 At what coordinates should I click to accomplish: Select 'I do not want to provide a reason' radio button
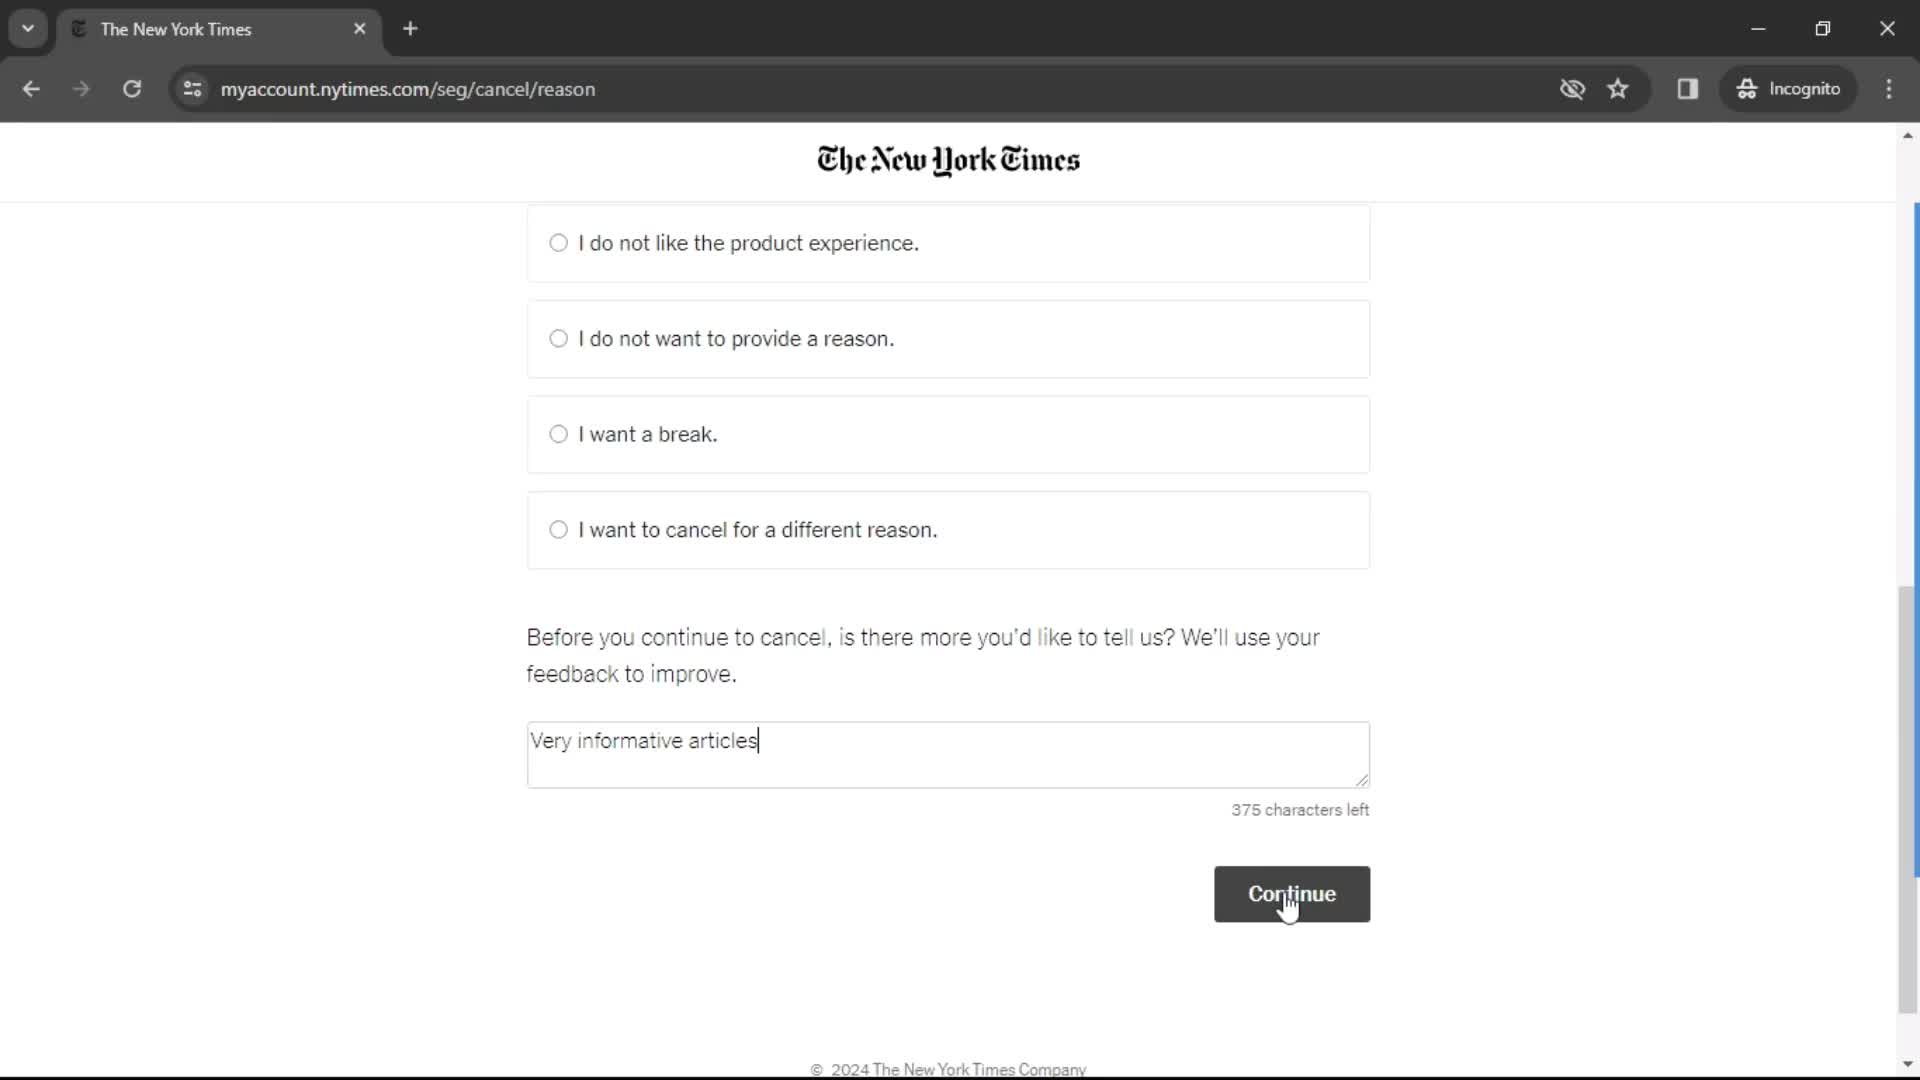[559, 339]
